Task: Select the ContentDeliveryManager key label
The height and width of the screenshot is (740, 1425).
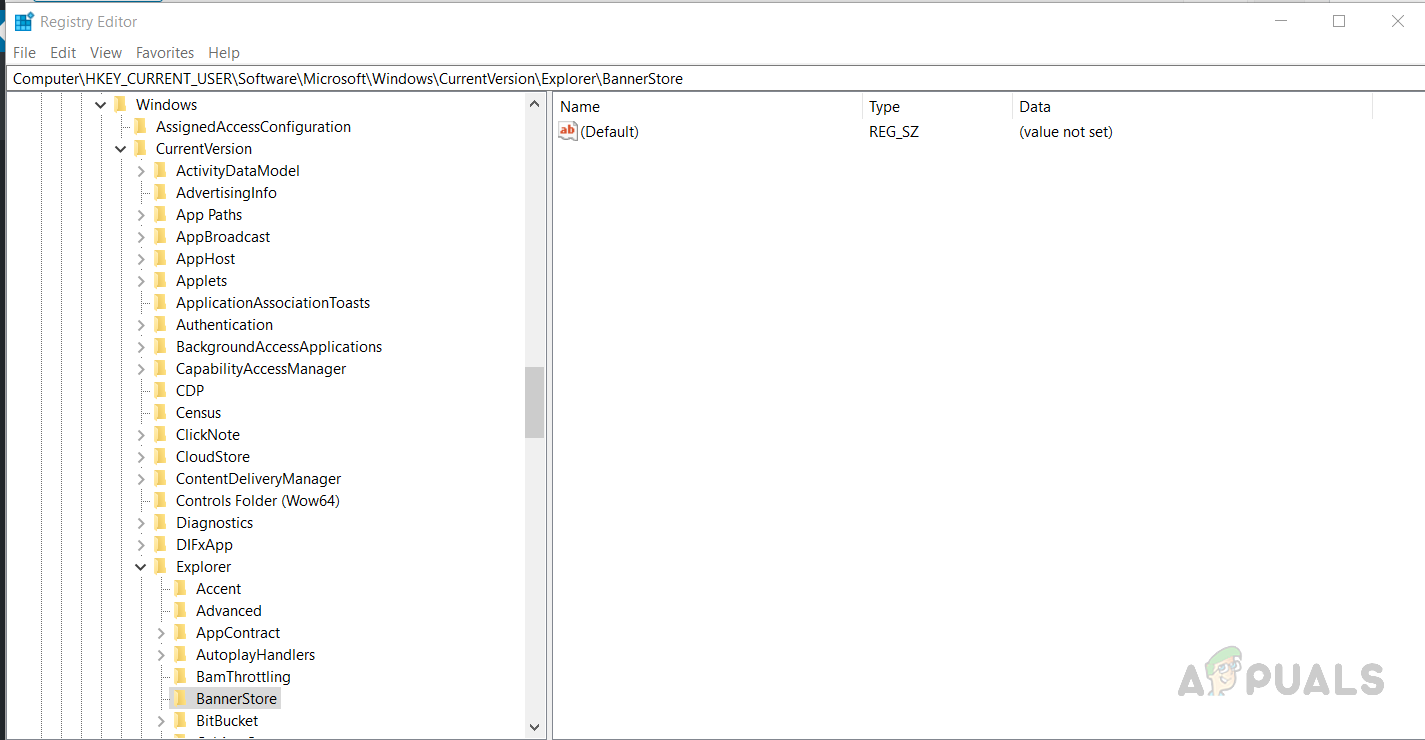Action: tap(259, 478)
